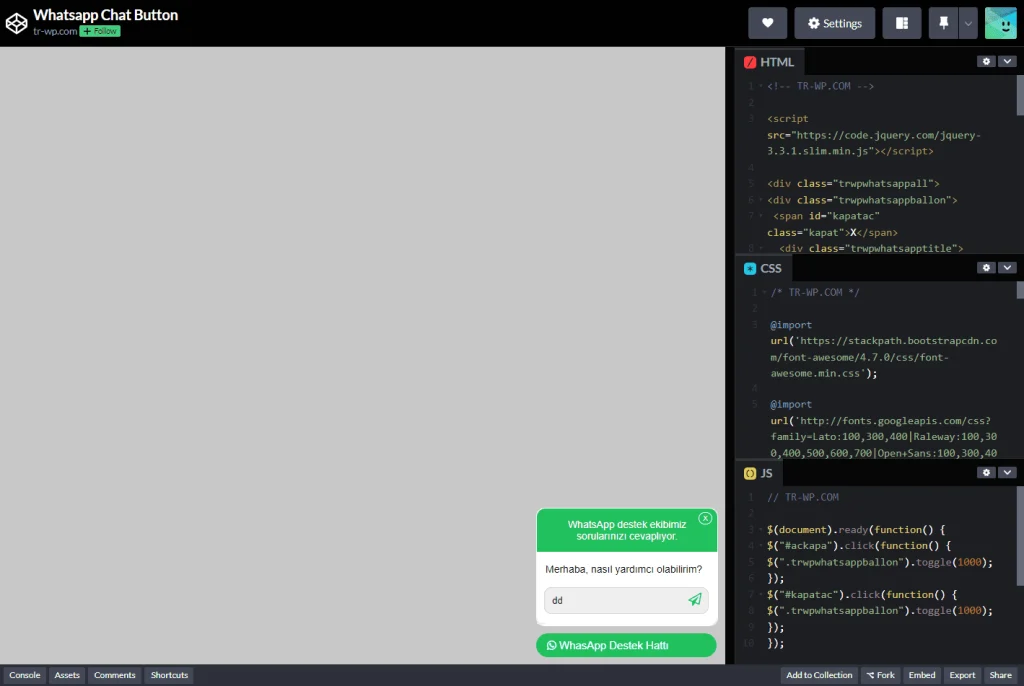Love this pen with the heart button
This screenshot has width=1024, height=686.
[767, 23]
